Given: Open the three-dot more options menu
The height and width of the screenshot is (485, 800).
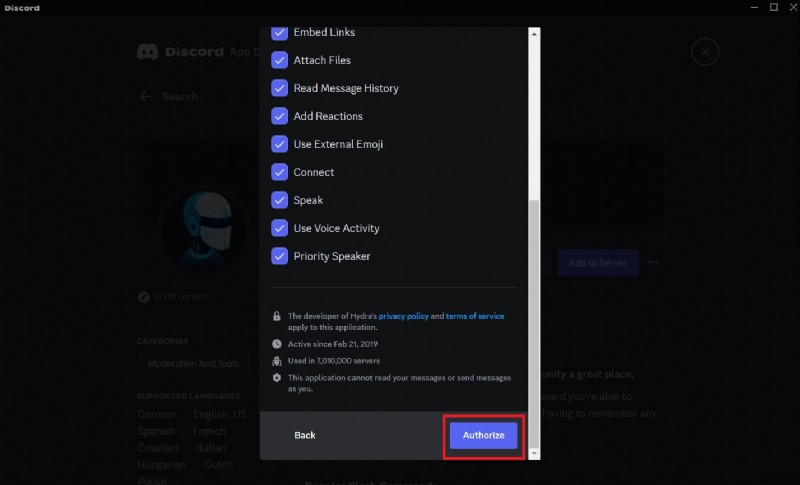Looking at the screenshot, I should [x=653, y=262].
